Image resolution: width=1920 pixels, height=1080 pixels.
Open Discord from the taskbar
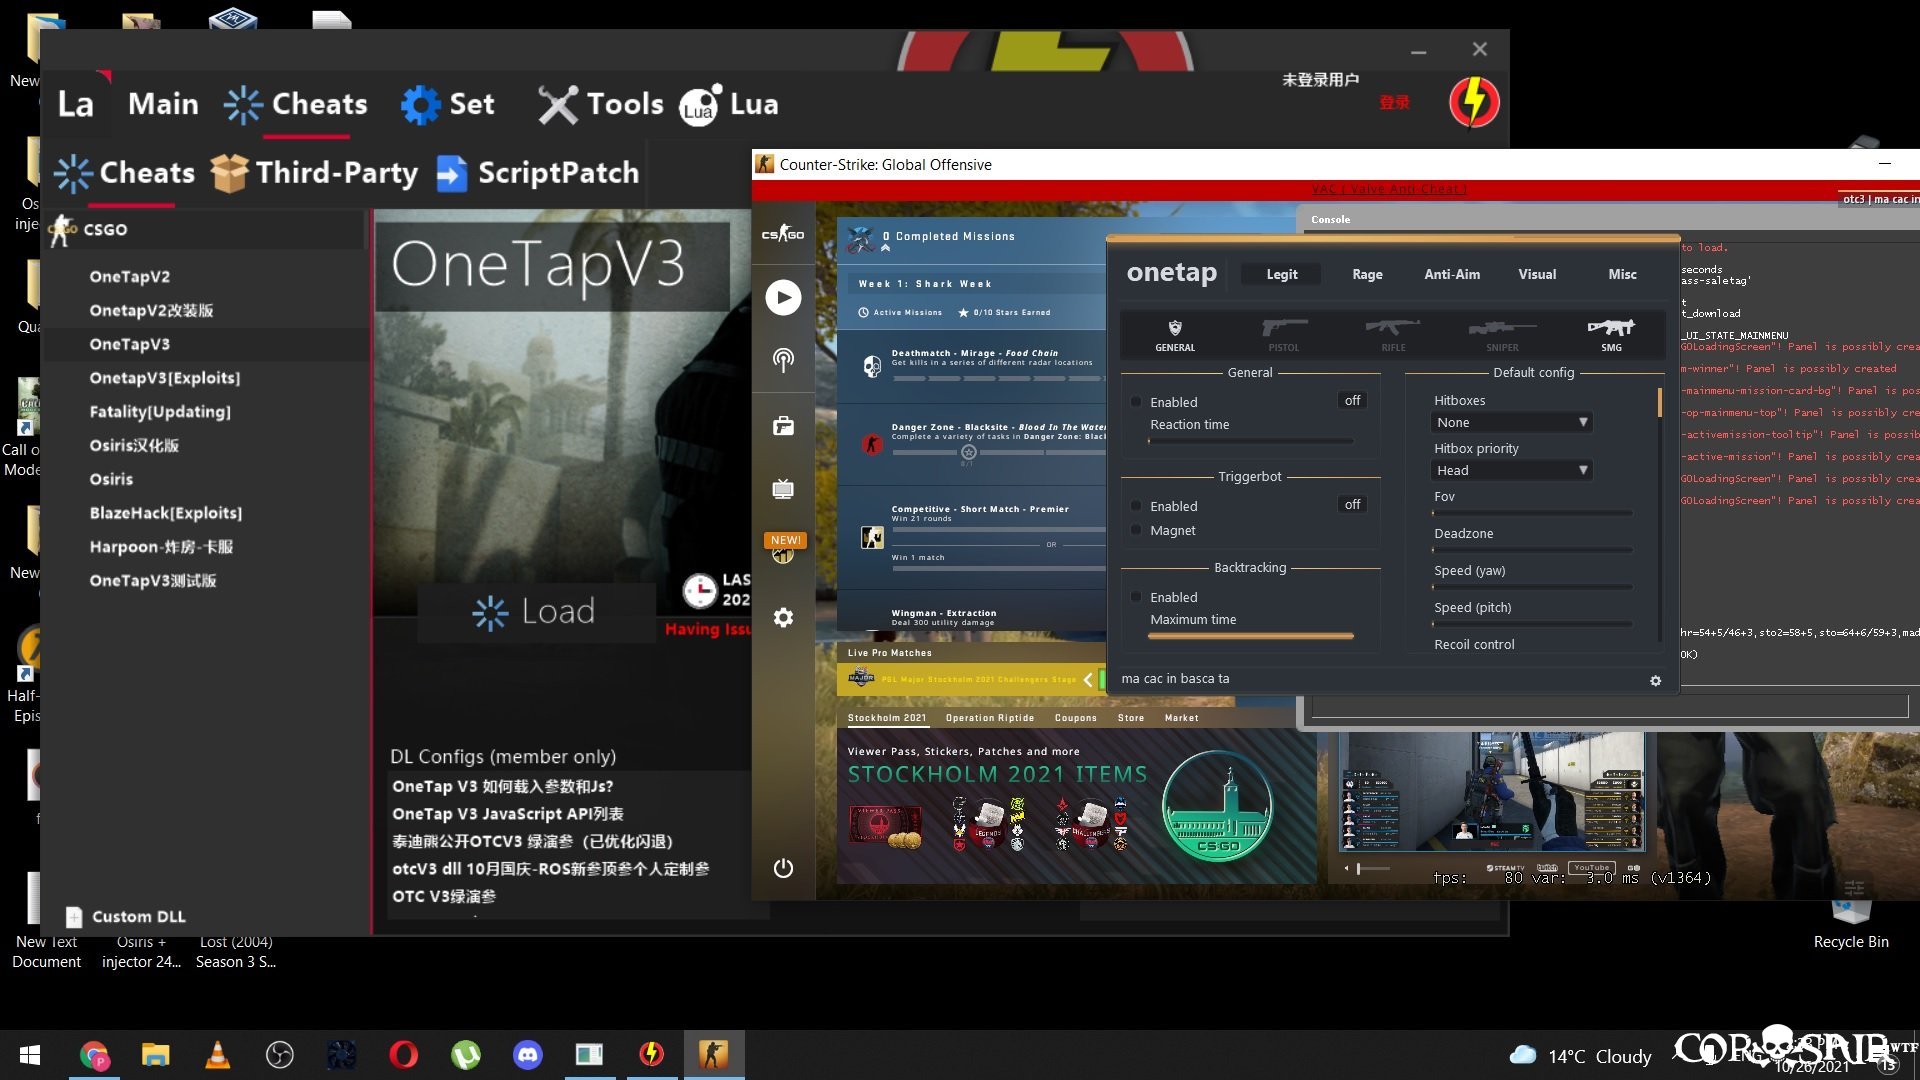point(527,1055)
